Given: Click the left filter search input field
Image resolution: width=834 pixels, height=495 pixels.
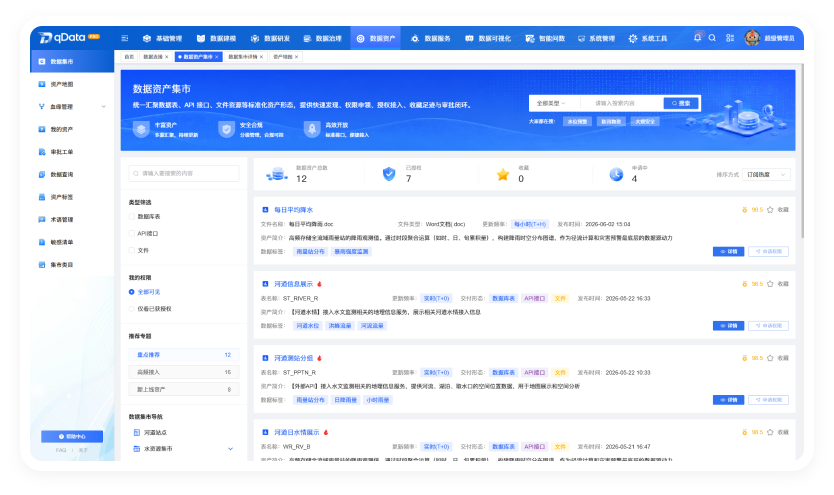Looking at the screenshot, I should (184, 173).
